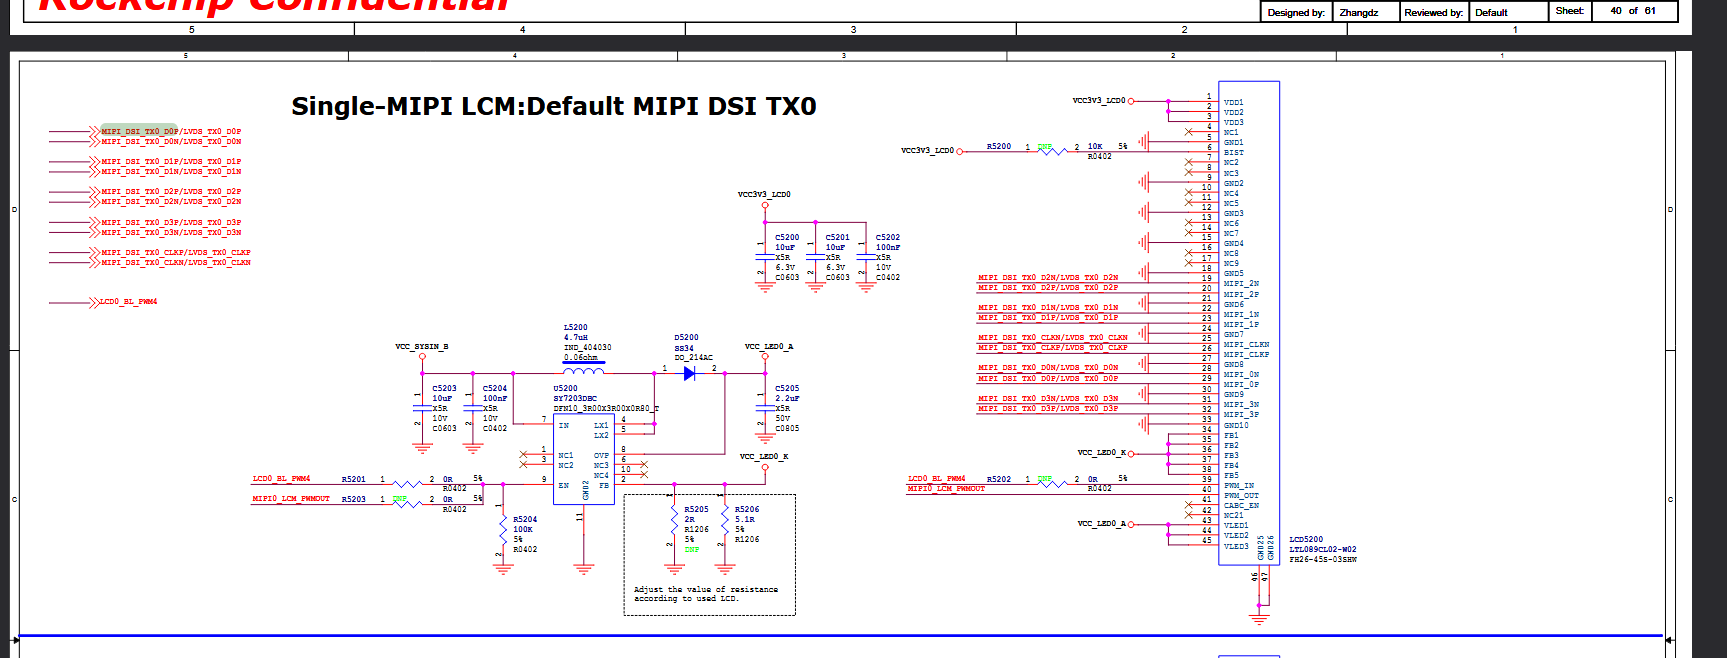
Task: Click the VCC_LED0_K port near connector pin 36
Action: pyautogui.click(x=1103, y=453)
